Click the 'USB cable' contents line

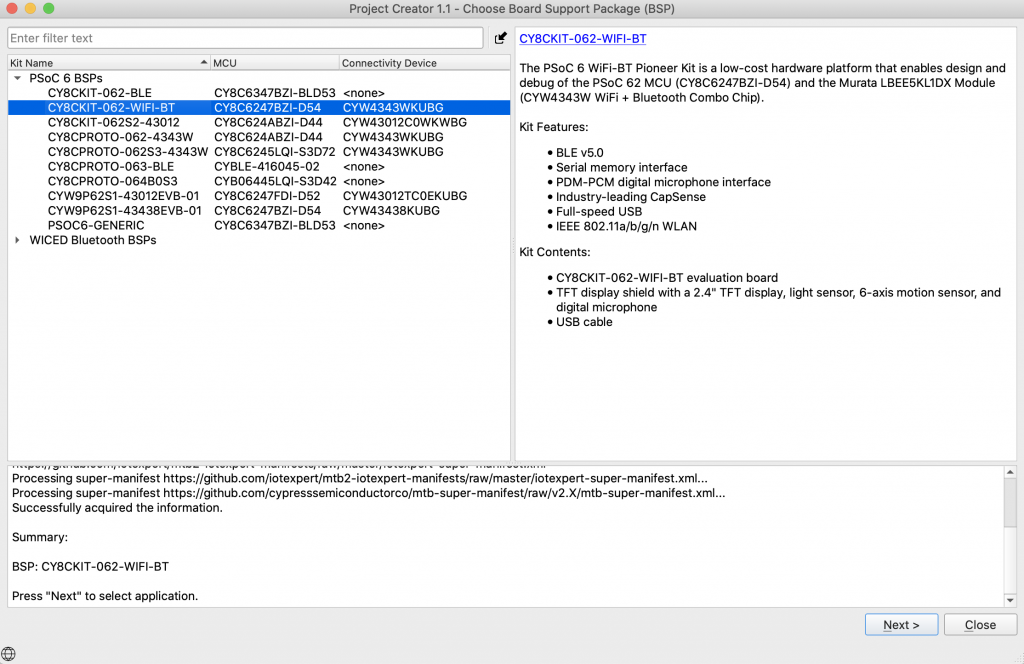point(584,322)
